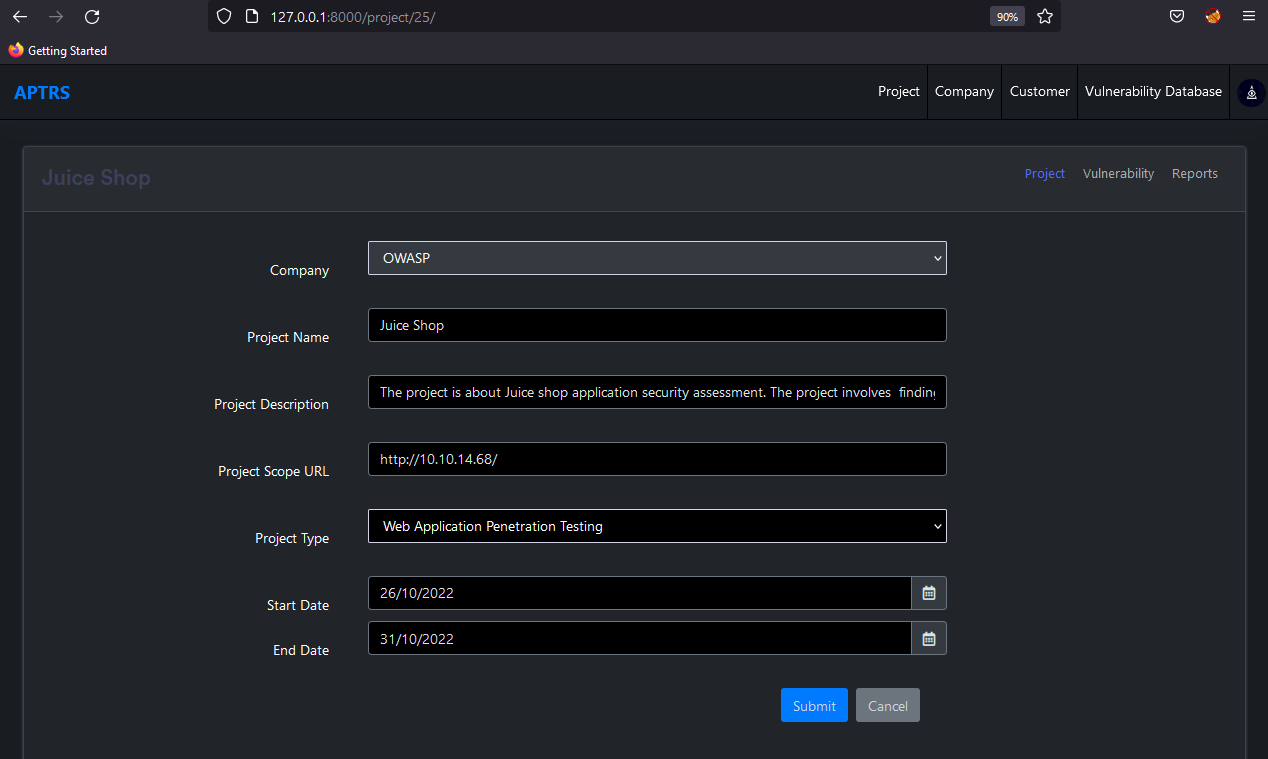Image resolution: width=1268 pixels, height=759 pixels.
Task: Click the Project Type label
Action: pos(292,538)
